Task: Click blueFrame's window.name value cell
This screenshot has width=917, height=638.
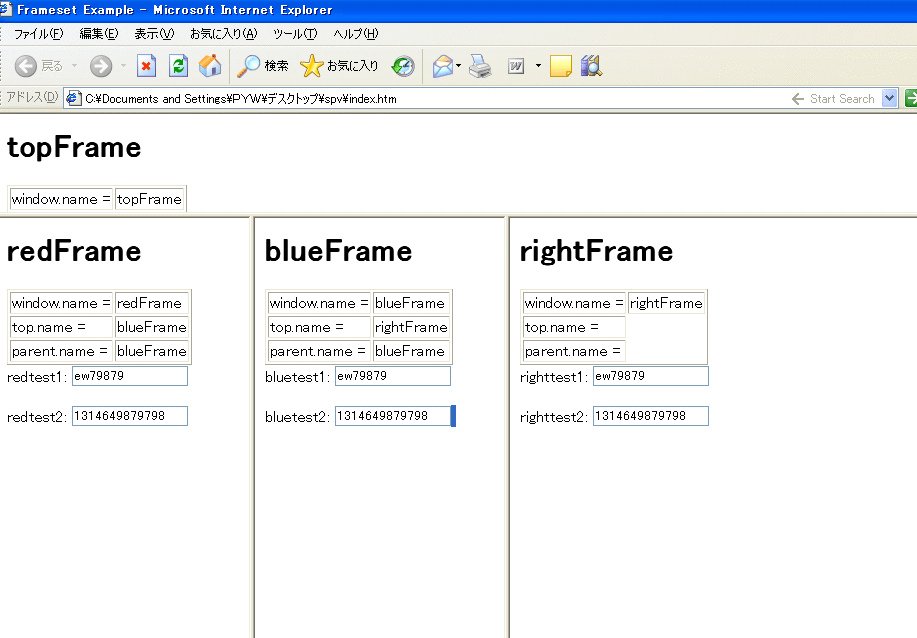Action: point(411,303)
